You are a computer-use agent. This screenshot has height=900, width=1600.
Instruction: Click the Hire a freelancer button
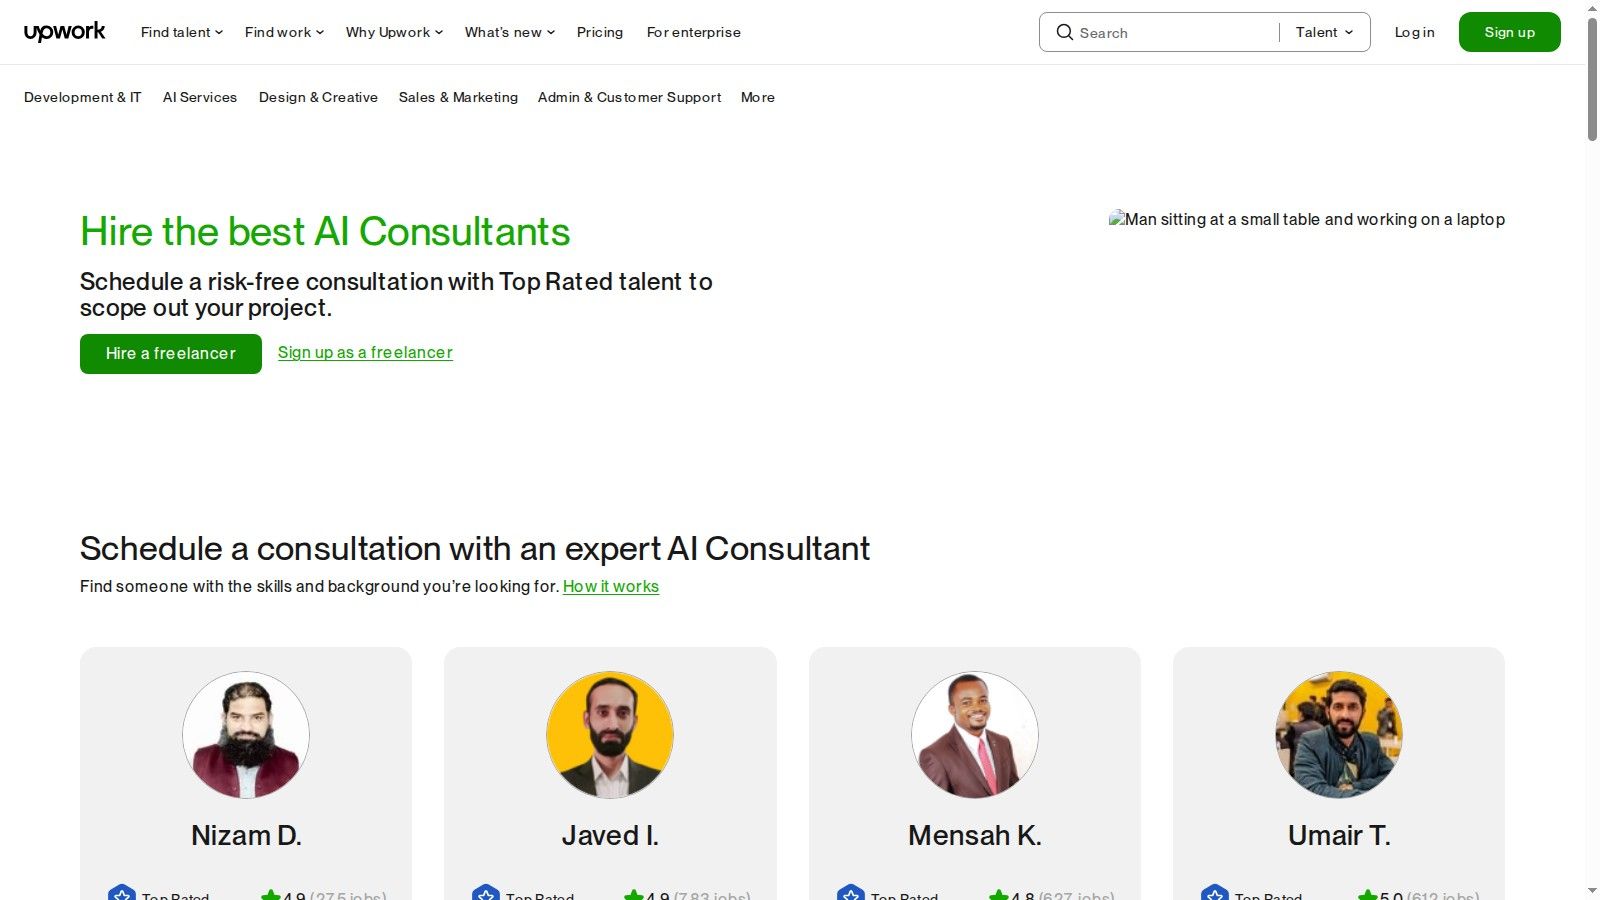(x=170, y=353)
